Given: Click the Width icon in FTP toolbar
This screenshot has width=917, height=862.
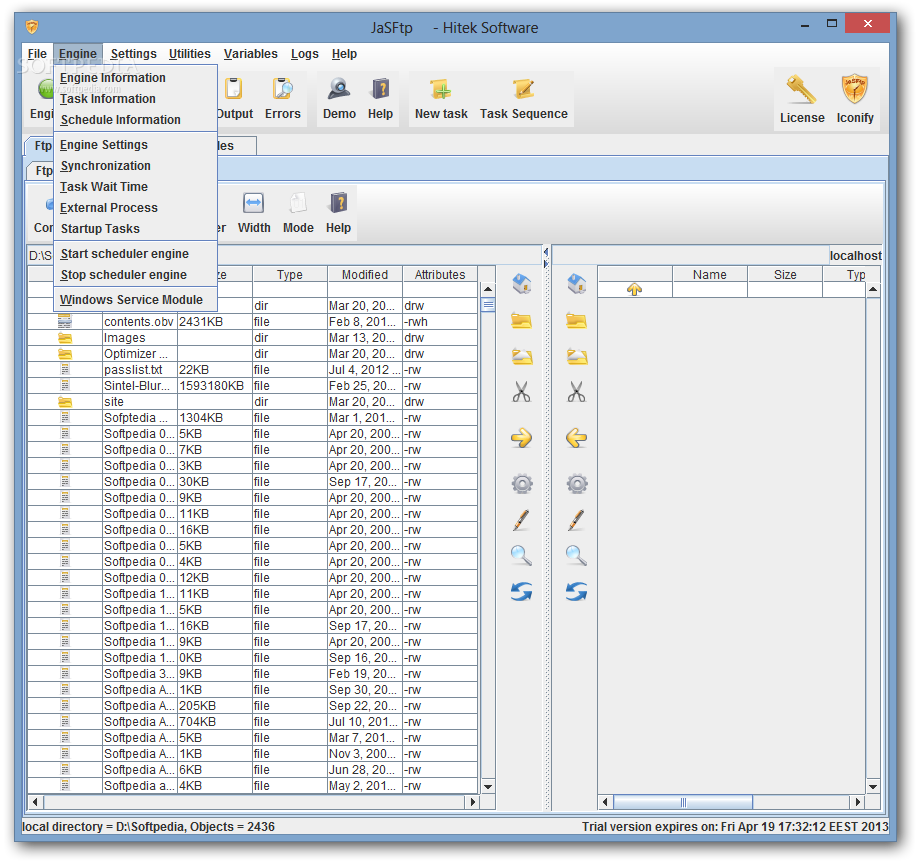Looking at the screenshot, I should click(254, 213).
